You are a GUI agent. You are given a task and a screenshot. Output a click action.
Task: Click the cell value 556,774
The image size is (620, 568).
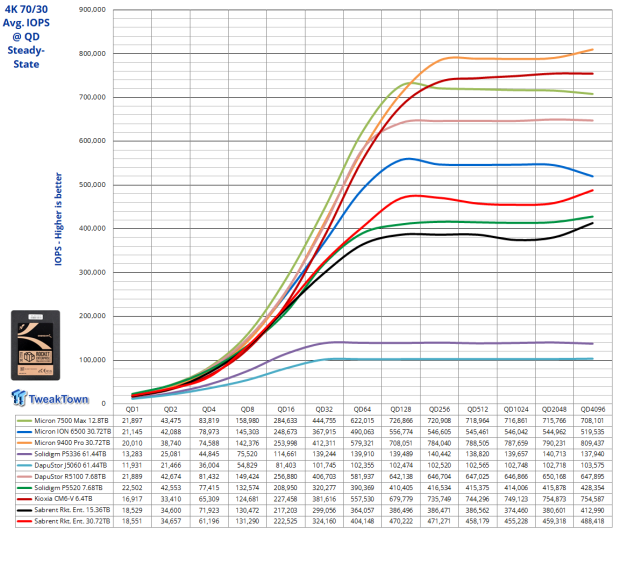pos(401,432)
